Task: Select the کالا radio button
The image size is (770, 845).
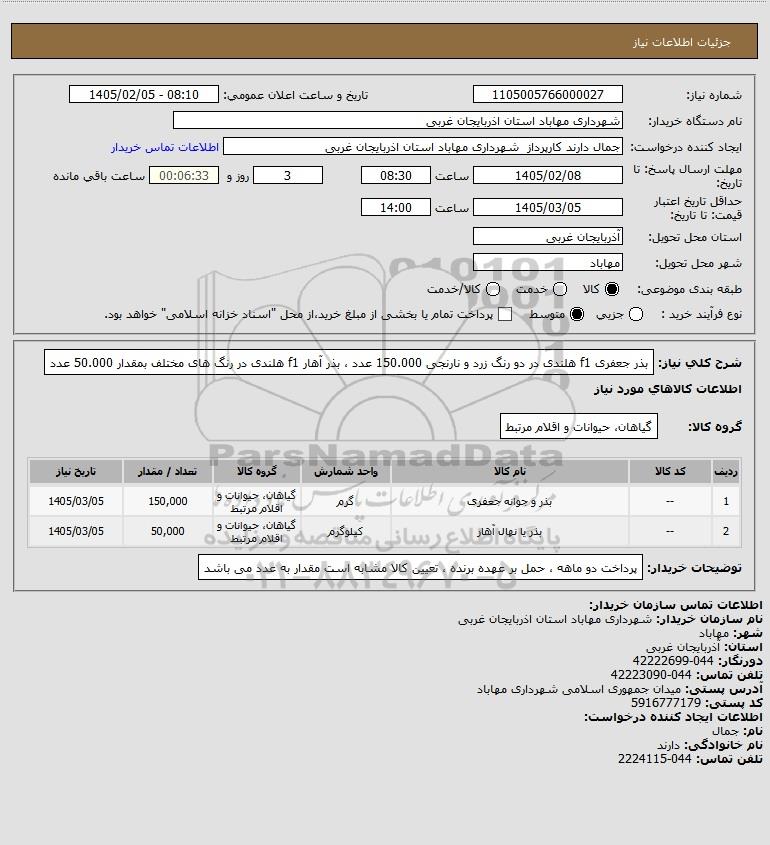Action: [x=612, y=289]
